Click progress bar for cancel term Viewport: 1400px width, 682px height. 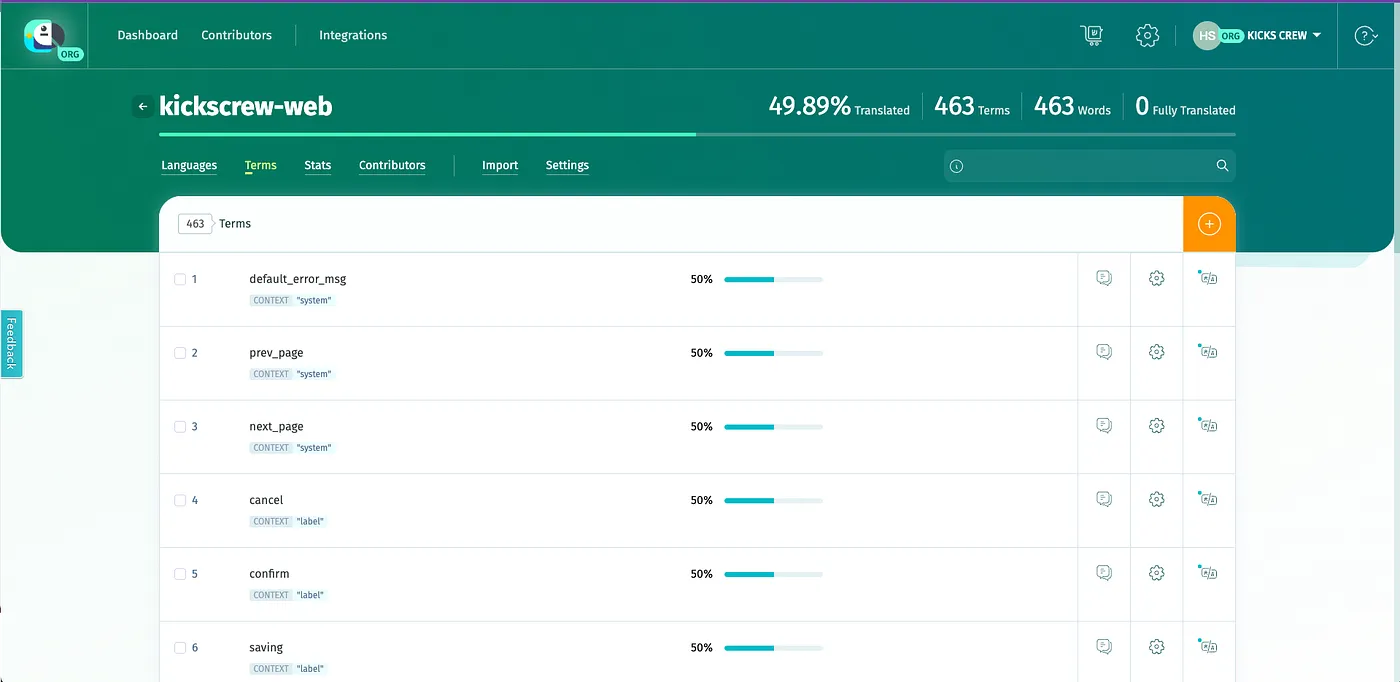tap(773, 500)
